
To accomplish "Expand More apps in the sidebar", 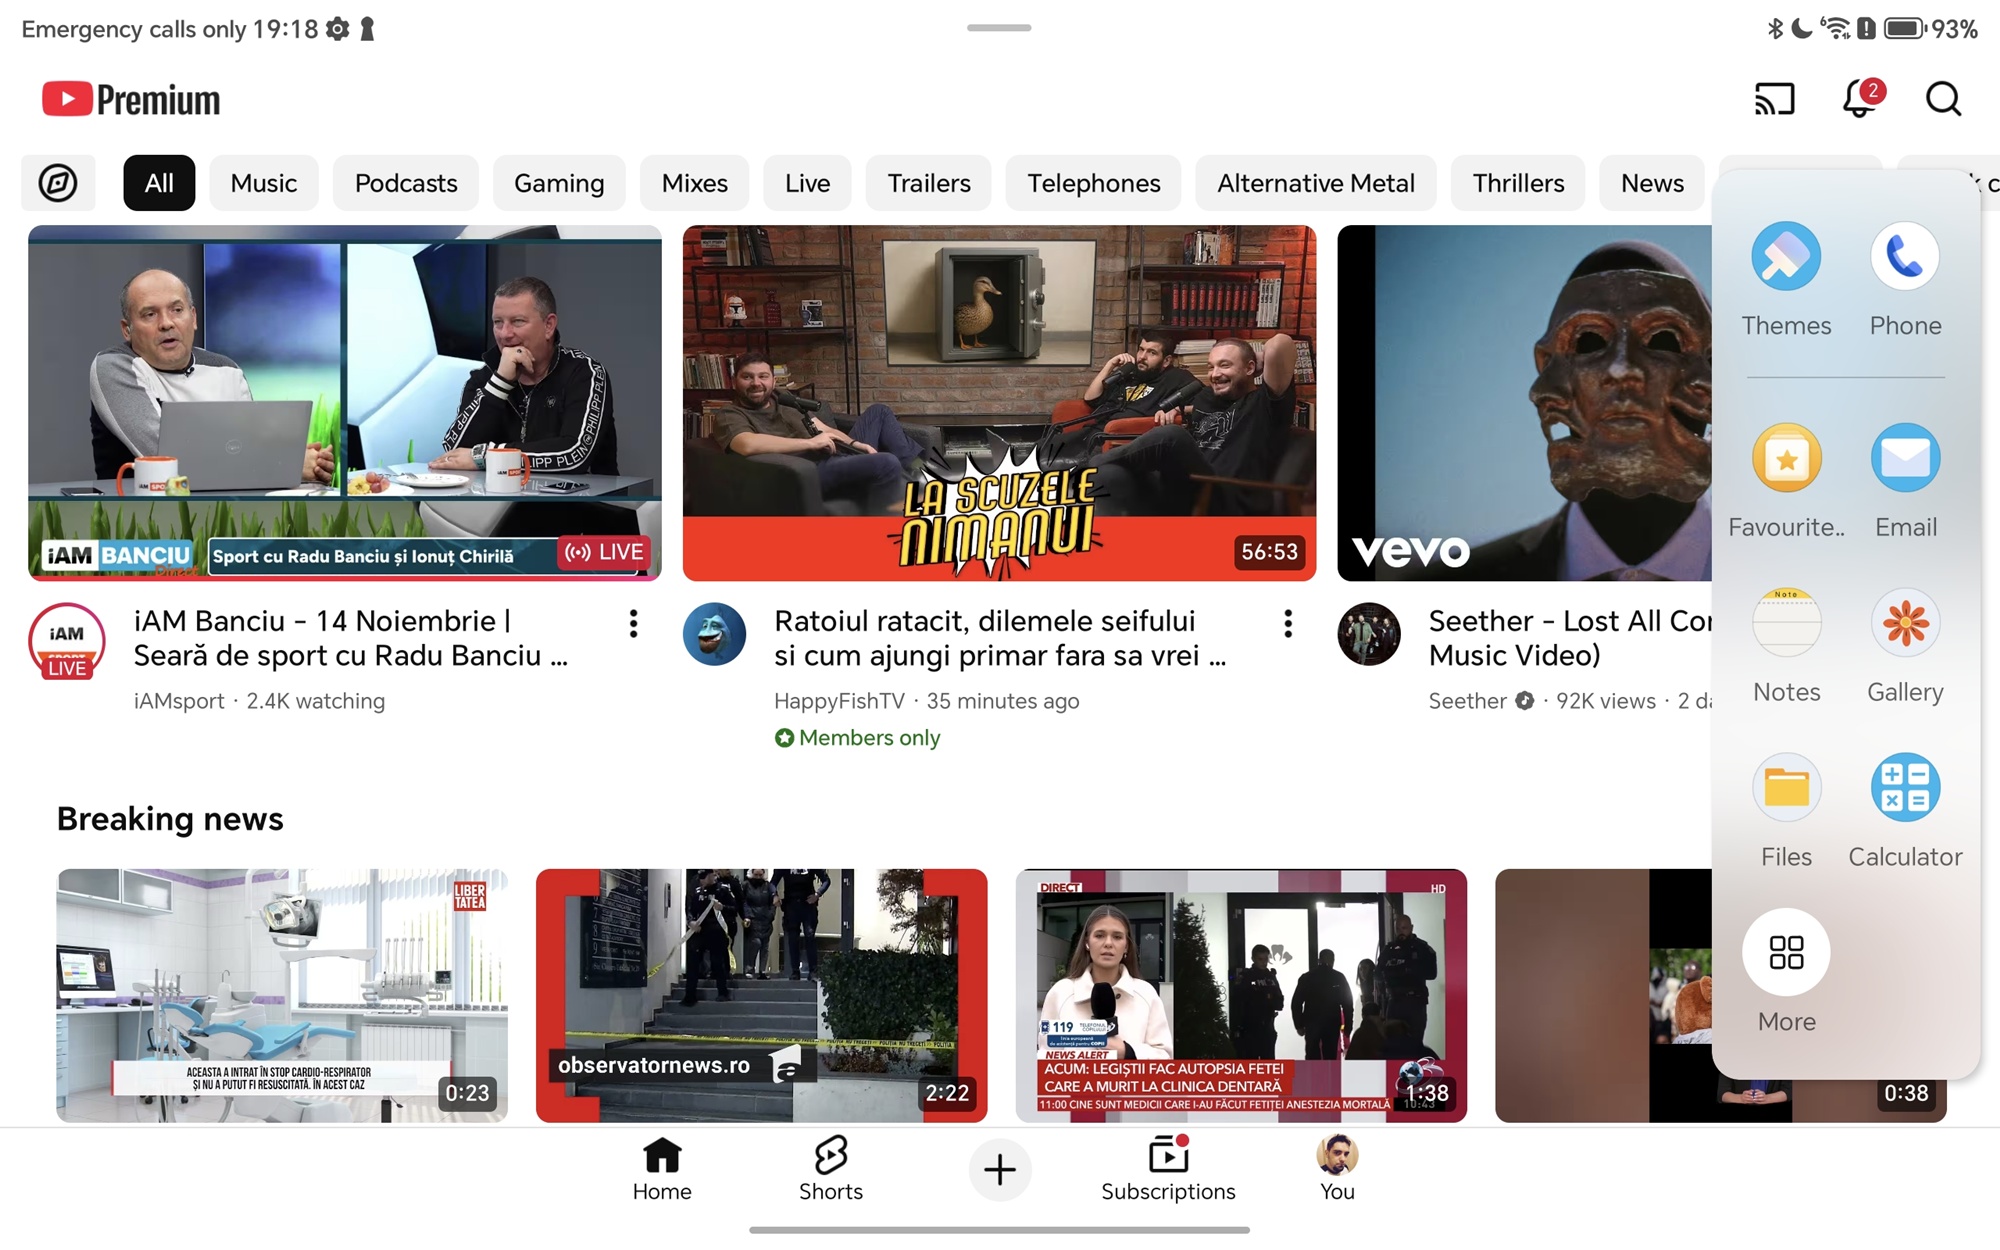I will pyautogui.click(x=1786, y=953).
